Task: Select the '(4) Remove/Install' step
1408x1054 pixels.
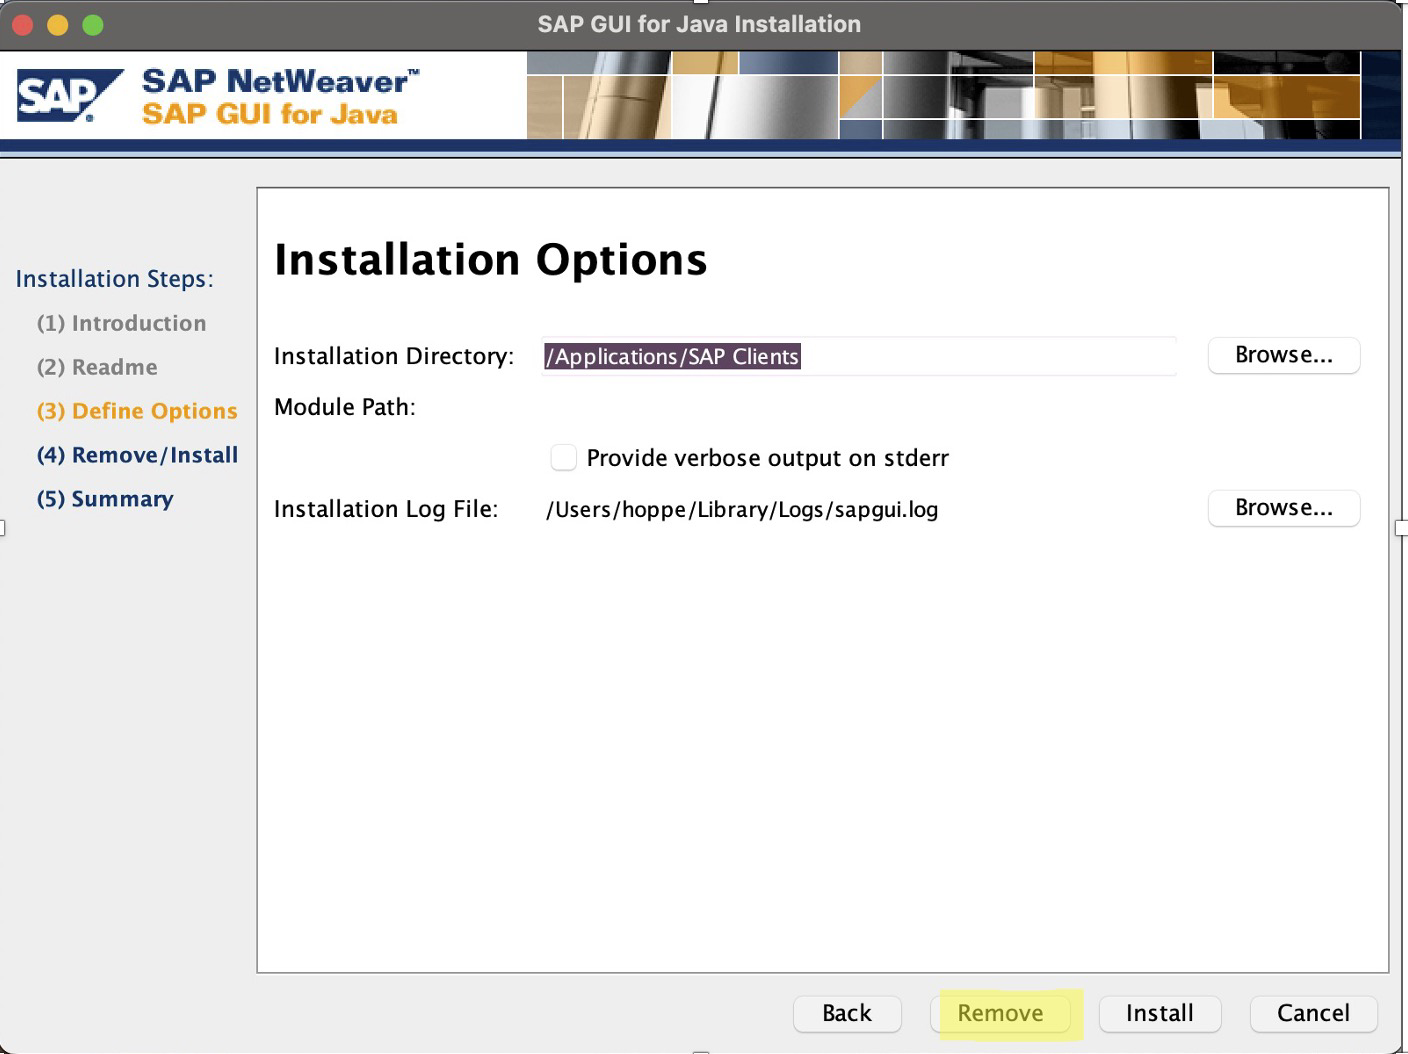Action: 137,455
